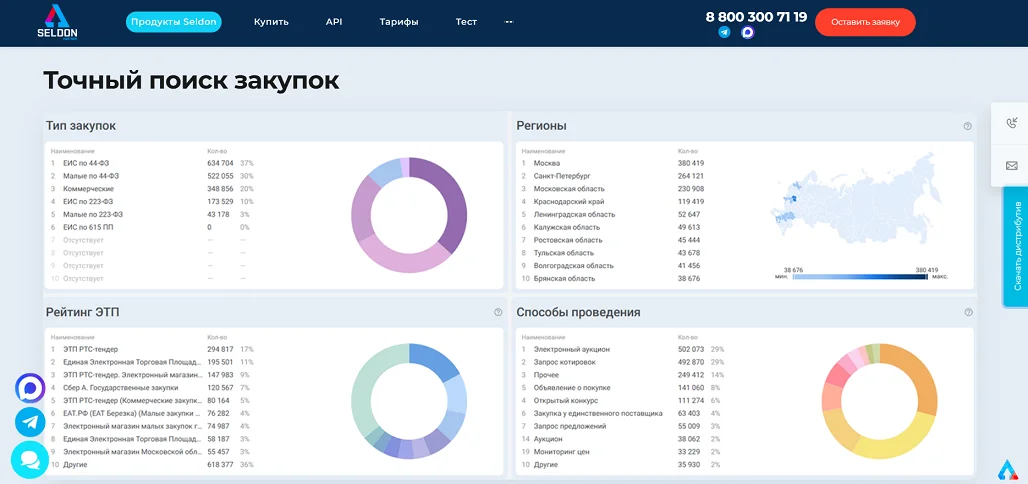Open Telegram icon under the phone number
Screen dimensions: 1028x484
coord(724,32)
